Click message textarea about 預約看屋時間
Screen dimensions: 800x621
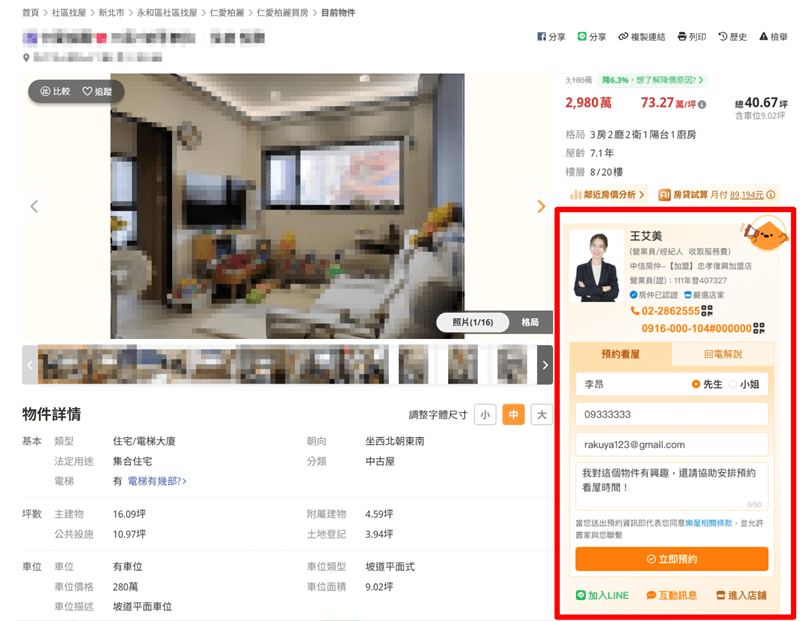[x=671, y=486]
